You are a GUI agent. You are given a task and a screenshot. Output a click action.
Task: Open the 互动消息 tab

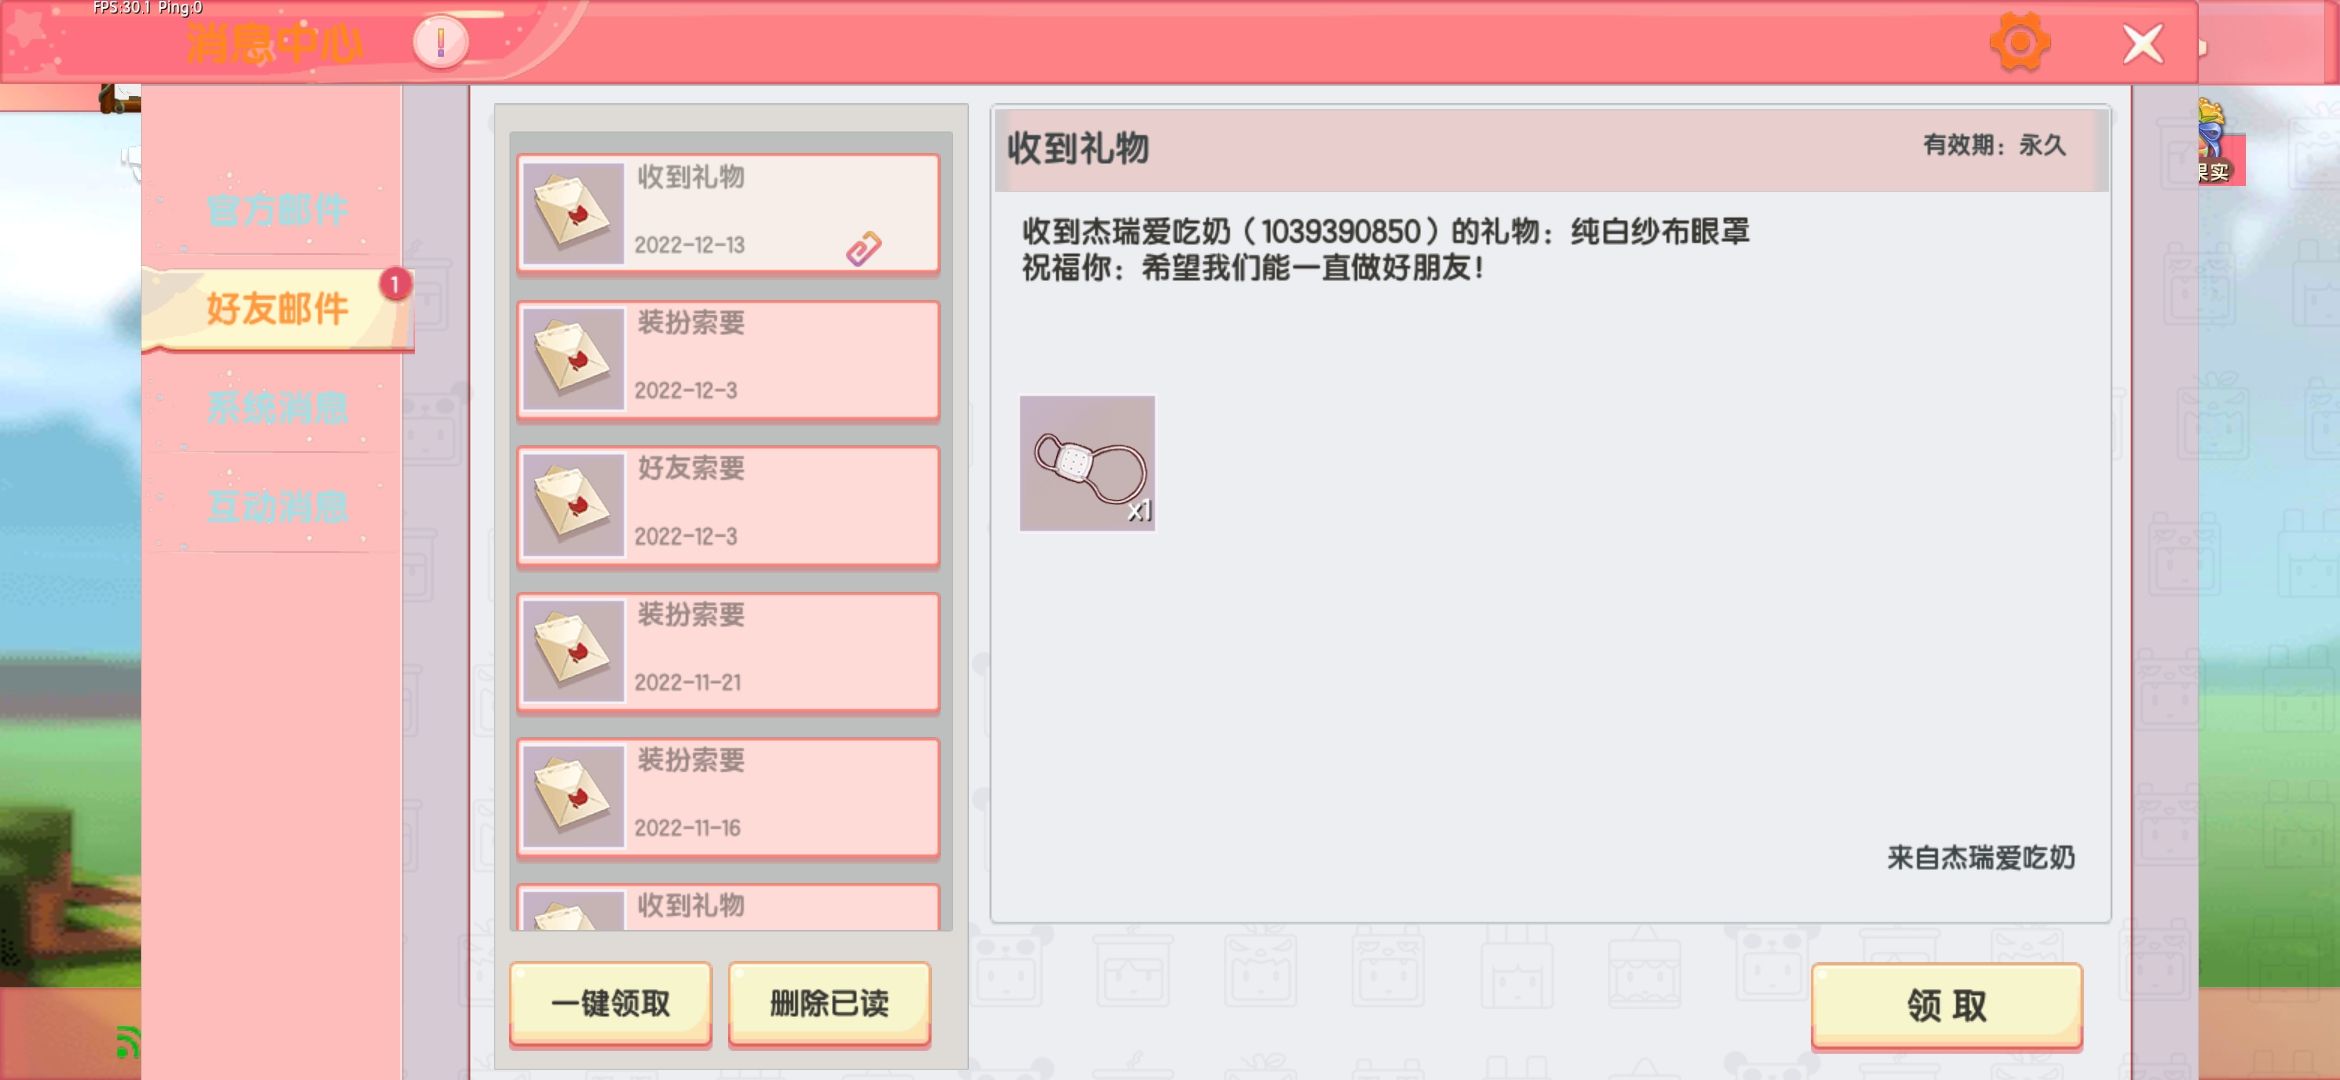tap(277, 506)
